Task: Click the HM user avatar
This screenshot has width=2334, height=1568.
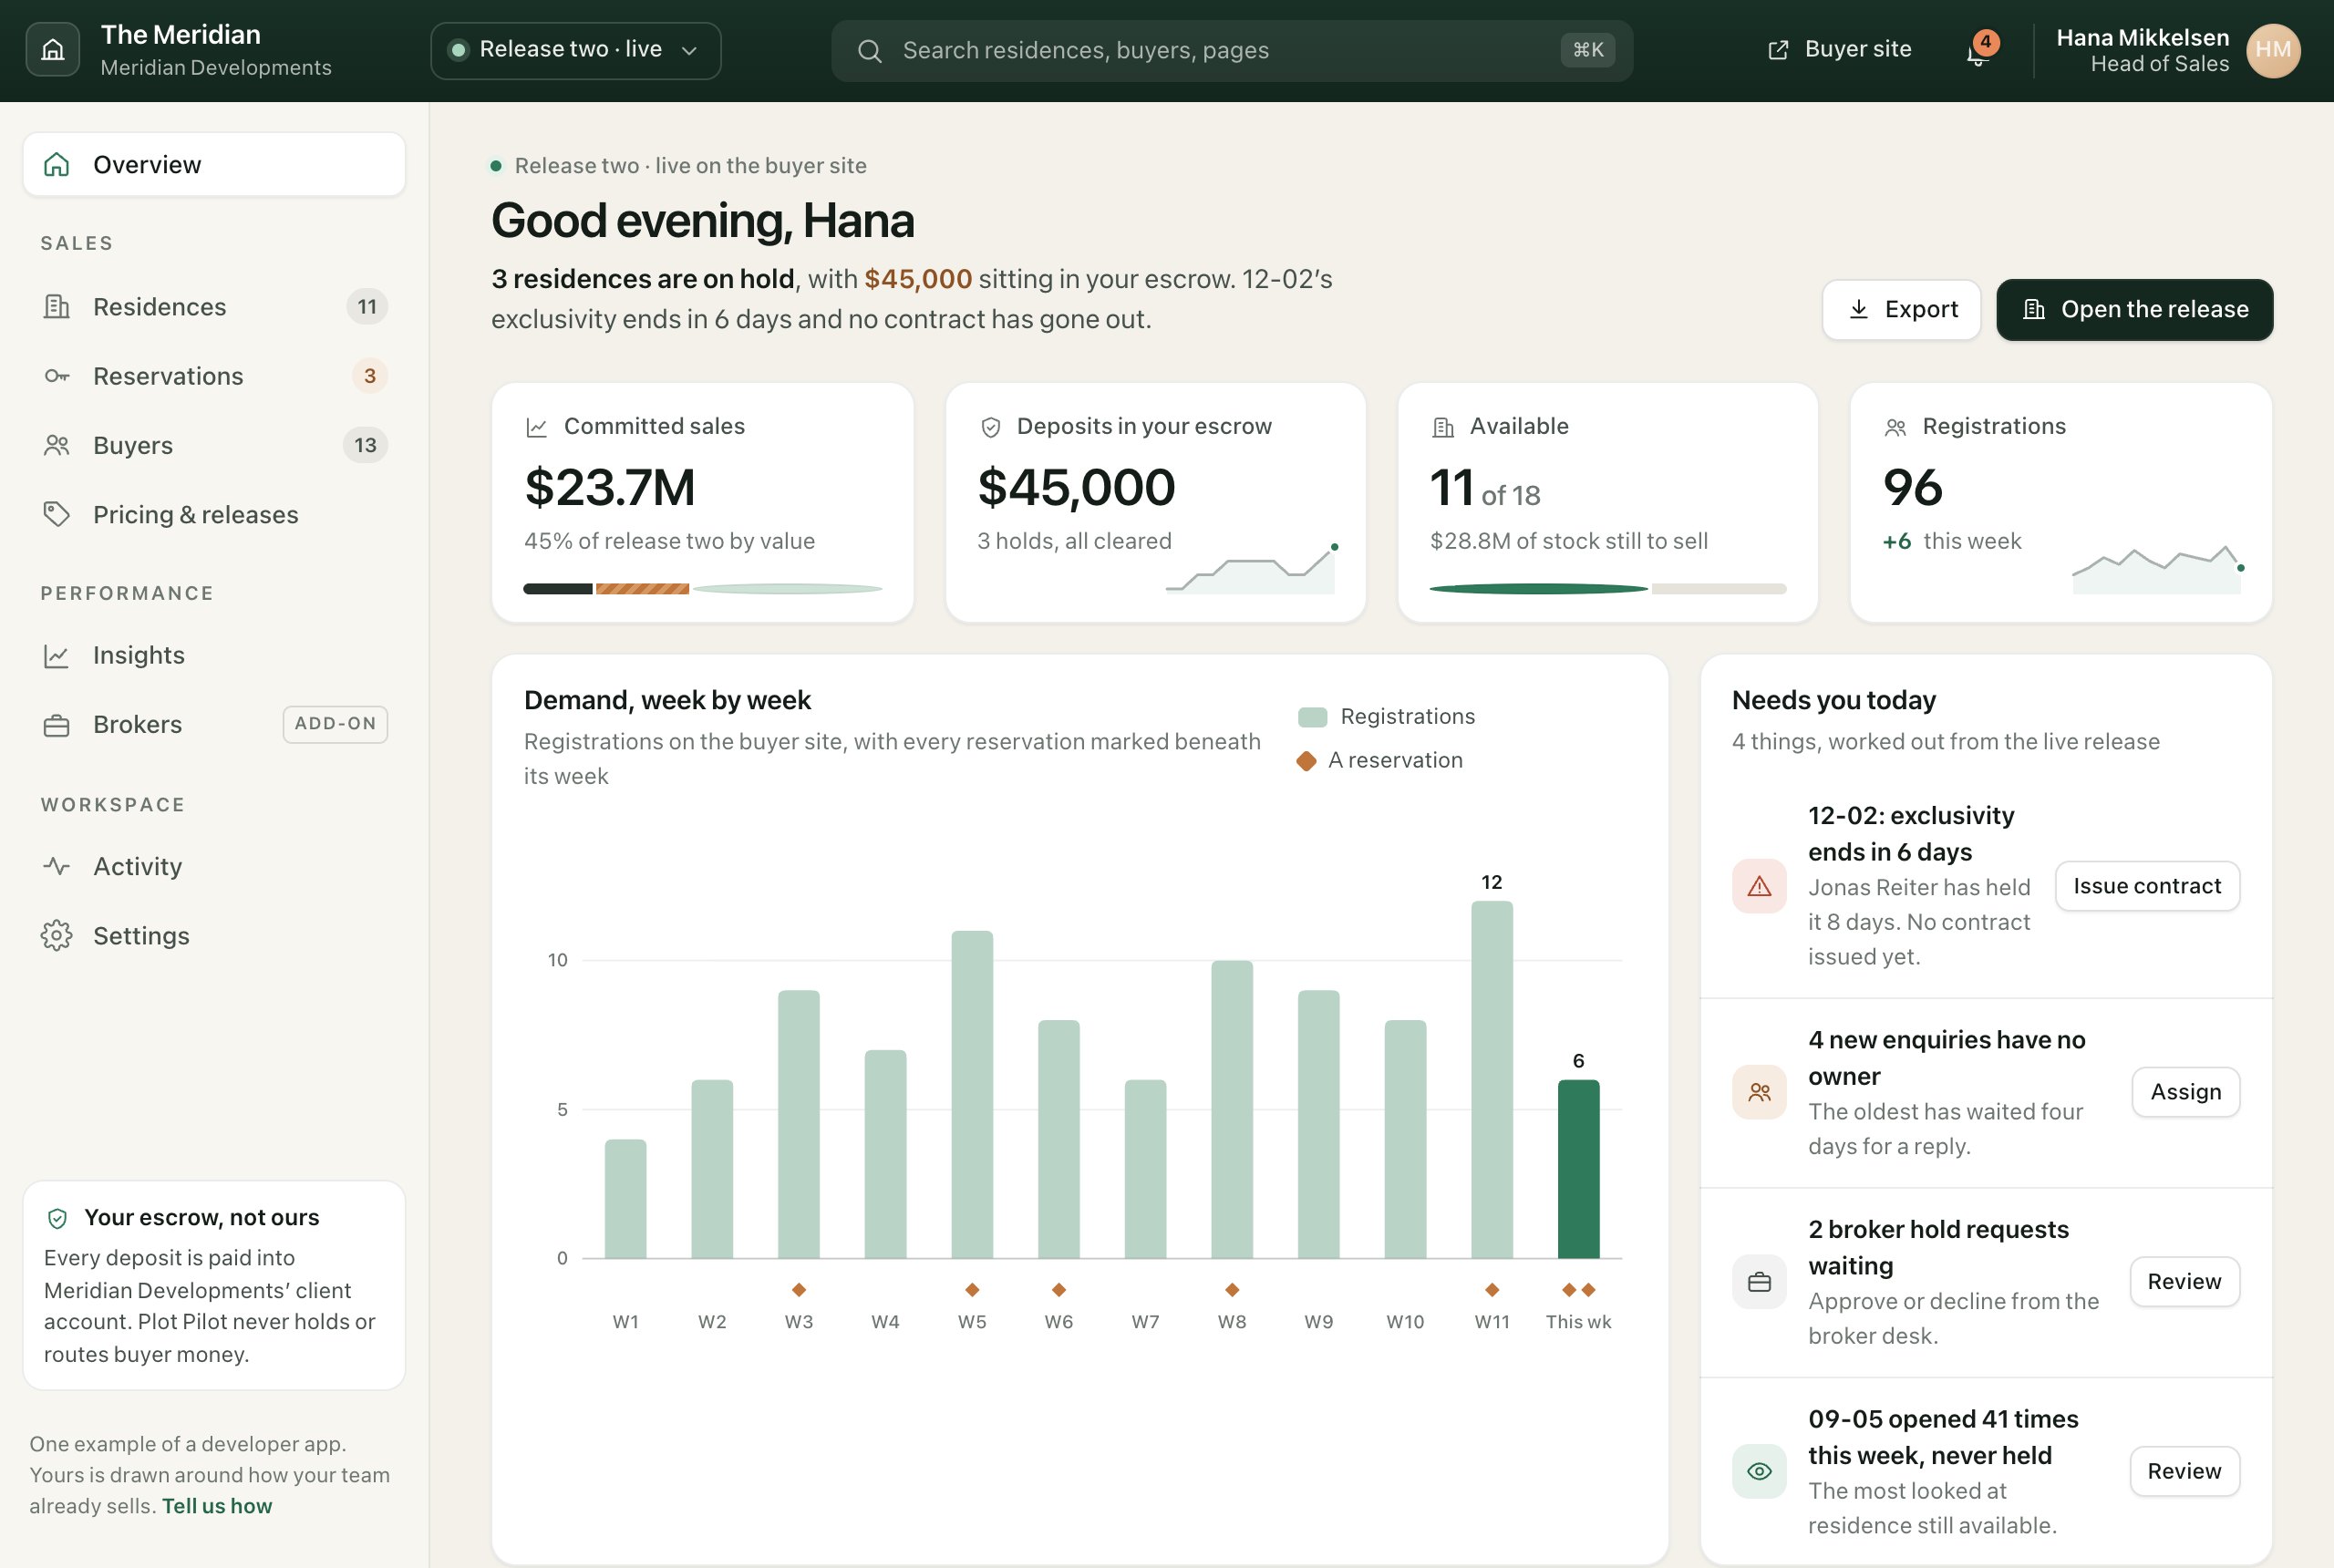Action: pyautogui.click(x=2273, y=50)
